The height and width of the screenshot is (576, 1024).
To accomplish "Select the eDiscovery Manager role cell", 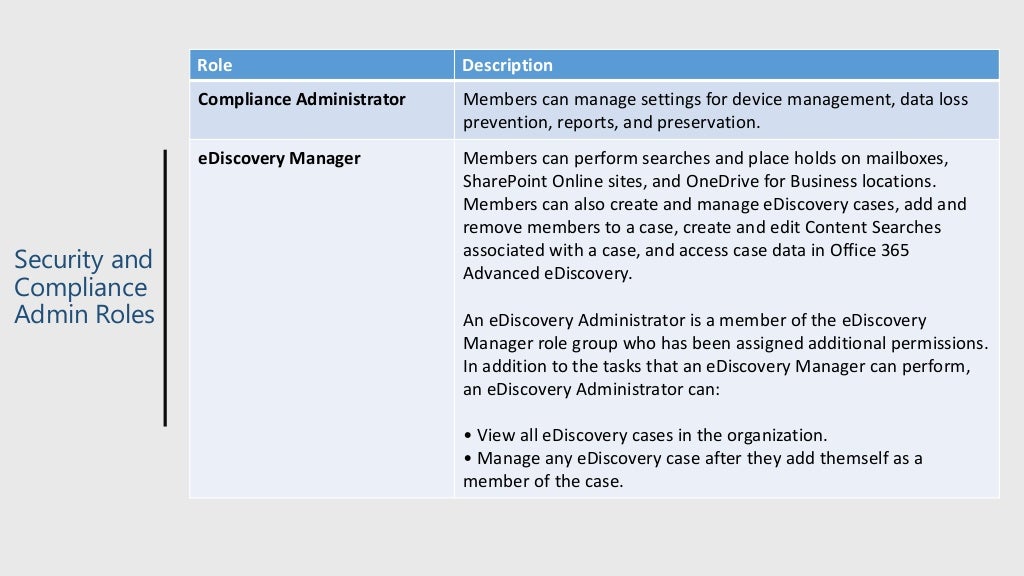I will [x=321, y=319].
